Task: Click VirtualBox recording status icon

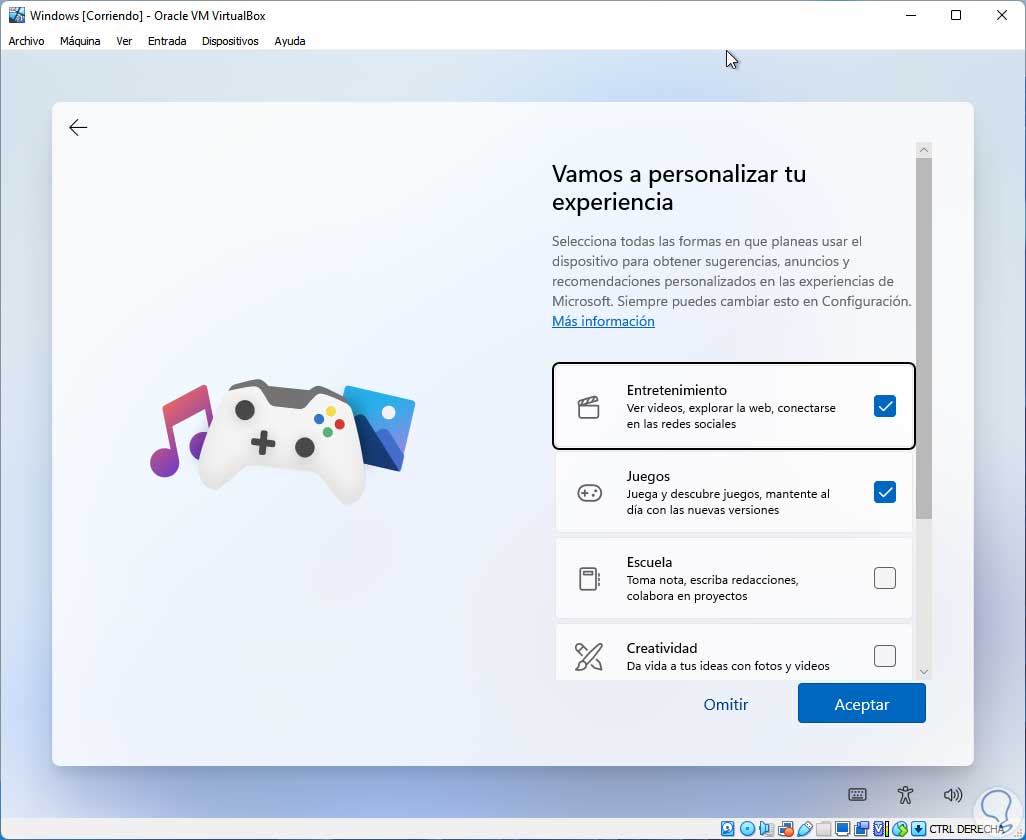Action: point(861,829)
